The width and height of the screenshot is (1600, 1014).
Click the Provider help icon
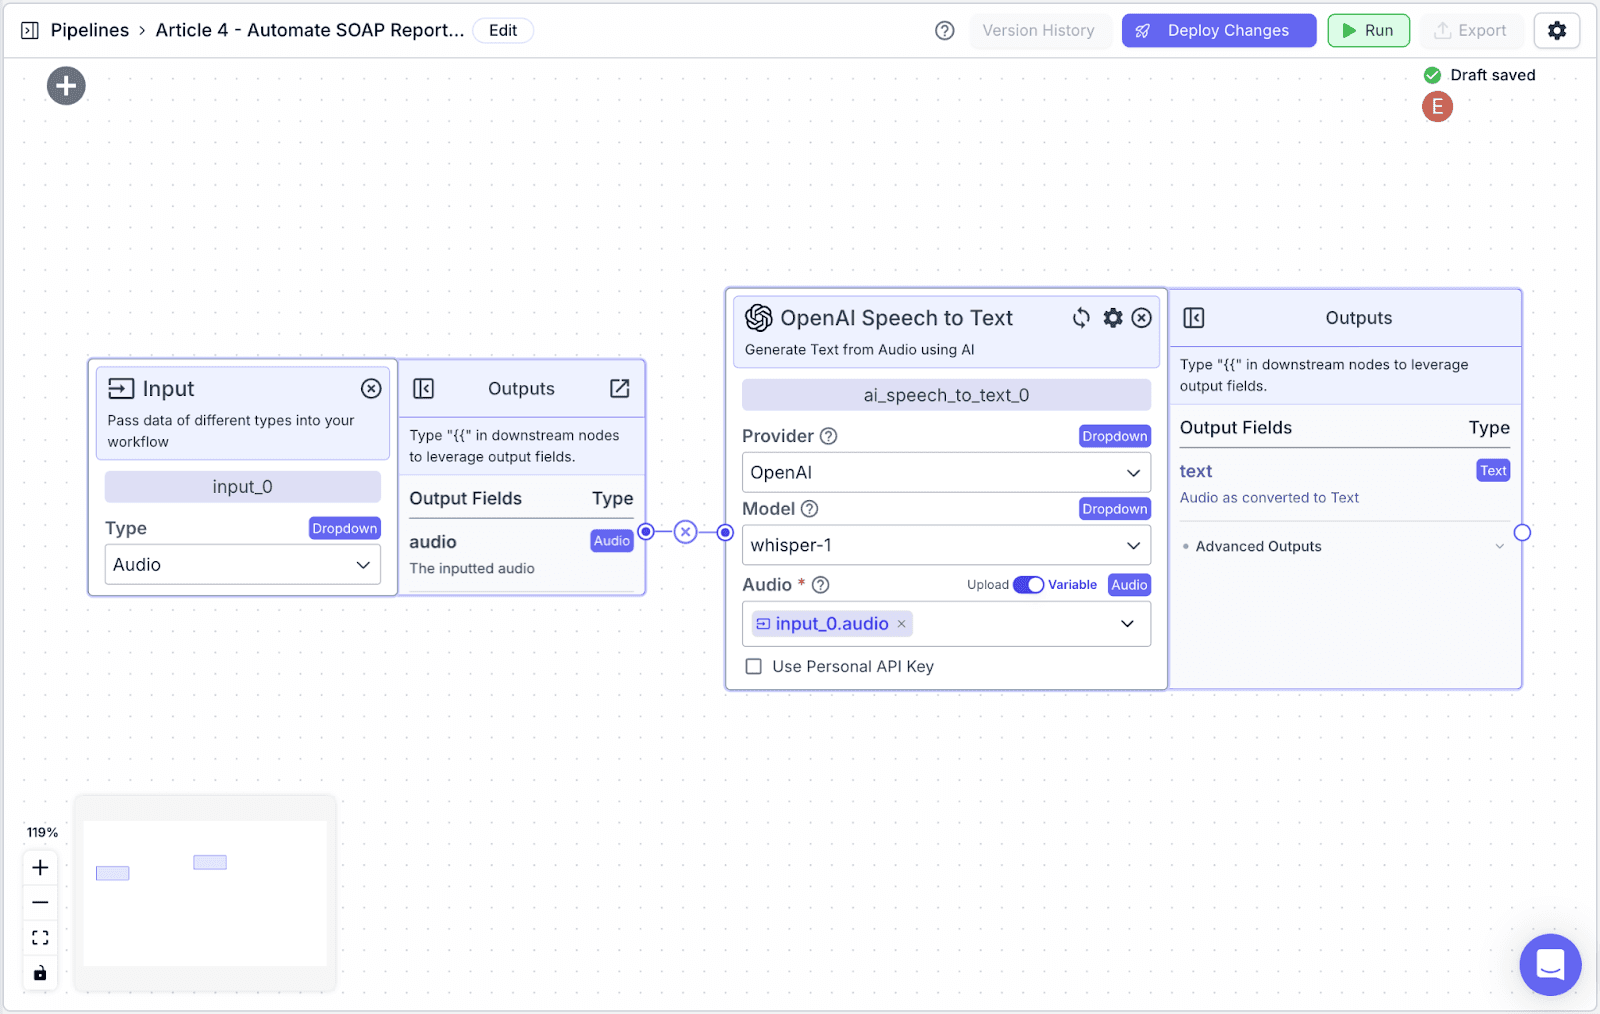point(828,436)
